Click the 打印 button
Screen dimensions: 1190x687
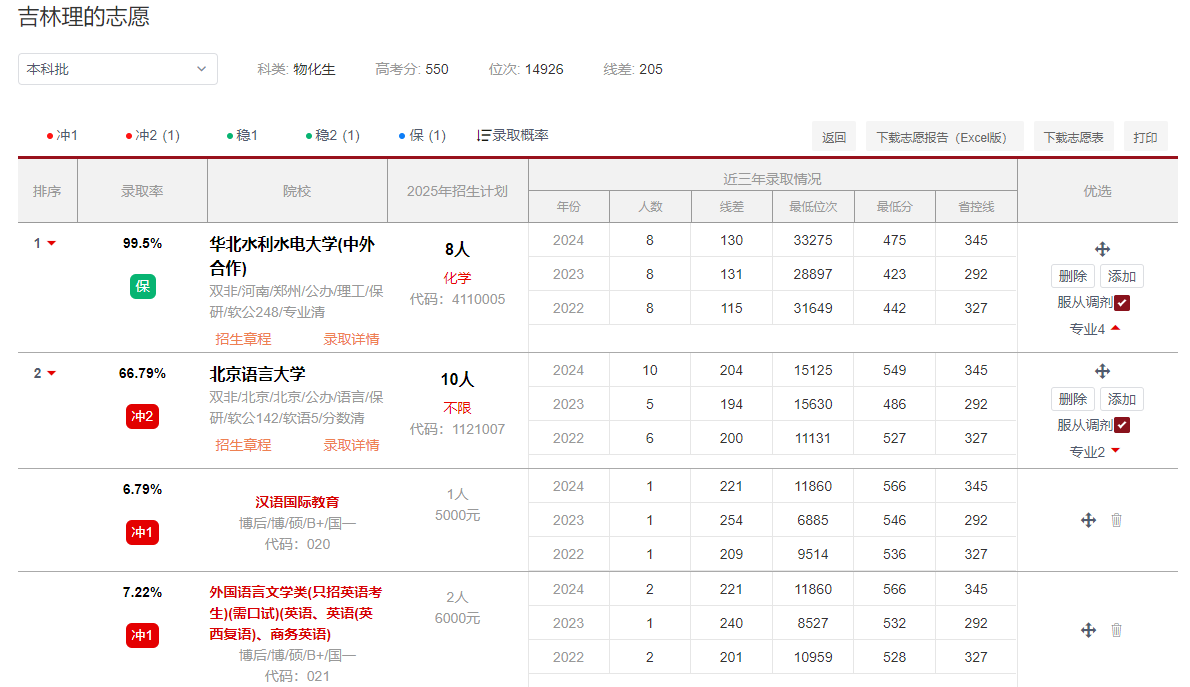[1145, 138]
